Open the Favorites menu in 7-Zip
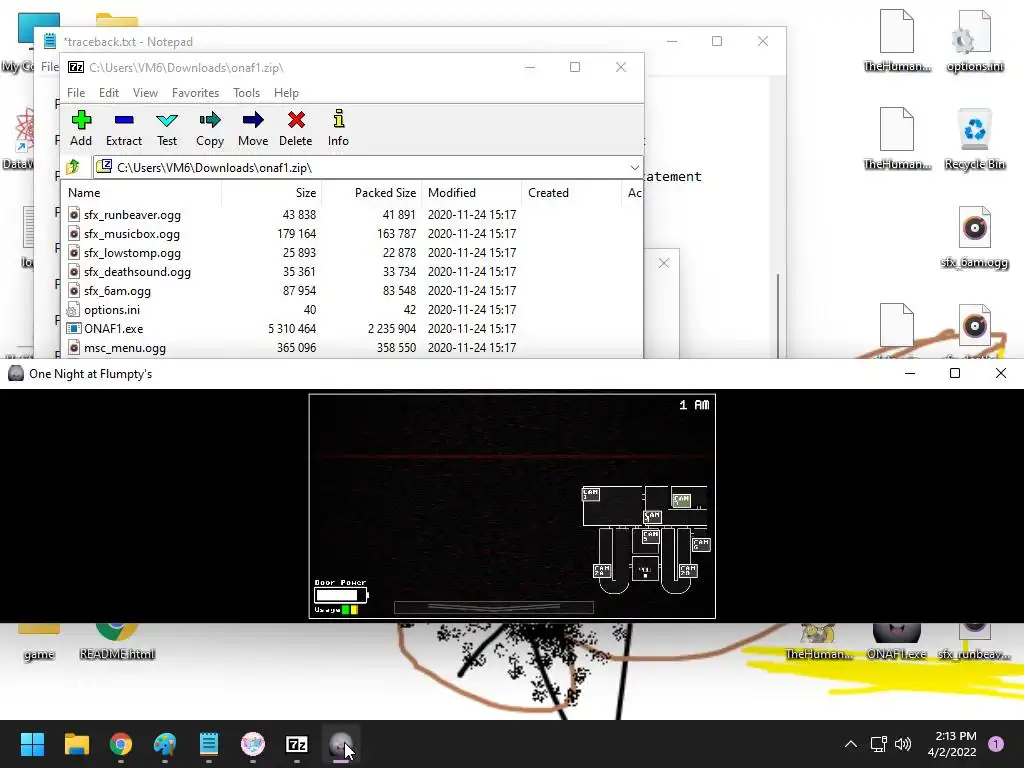Image resolution: width=1024 pixels, height=768 pixels. [195, 93]
